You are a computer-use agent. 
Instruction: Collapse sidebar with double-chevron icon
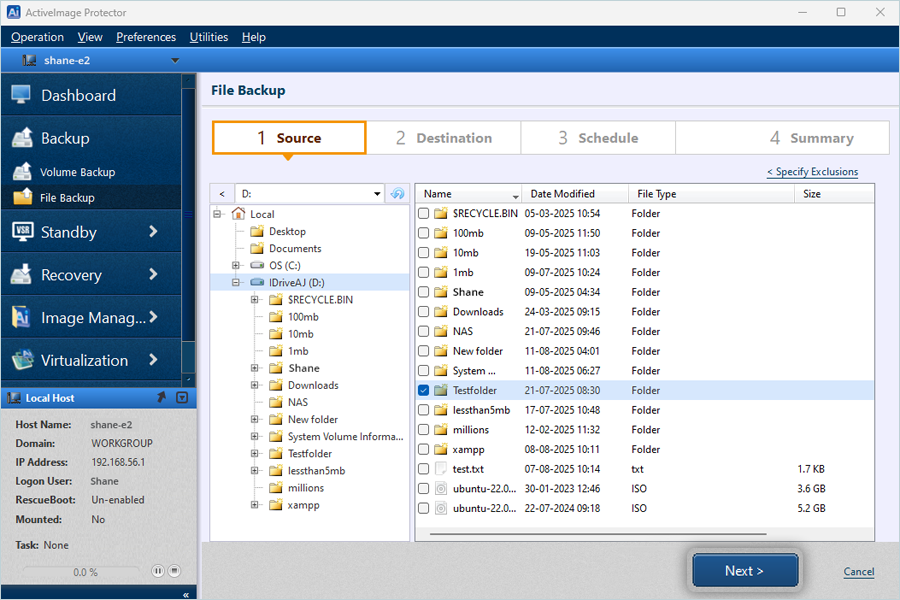186,595
